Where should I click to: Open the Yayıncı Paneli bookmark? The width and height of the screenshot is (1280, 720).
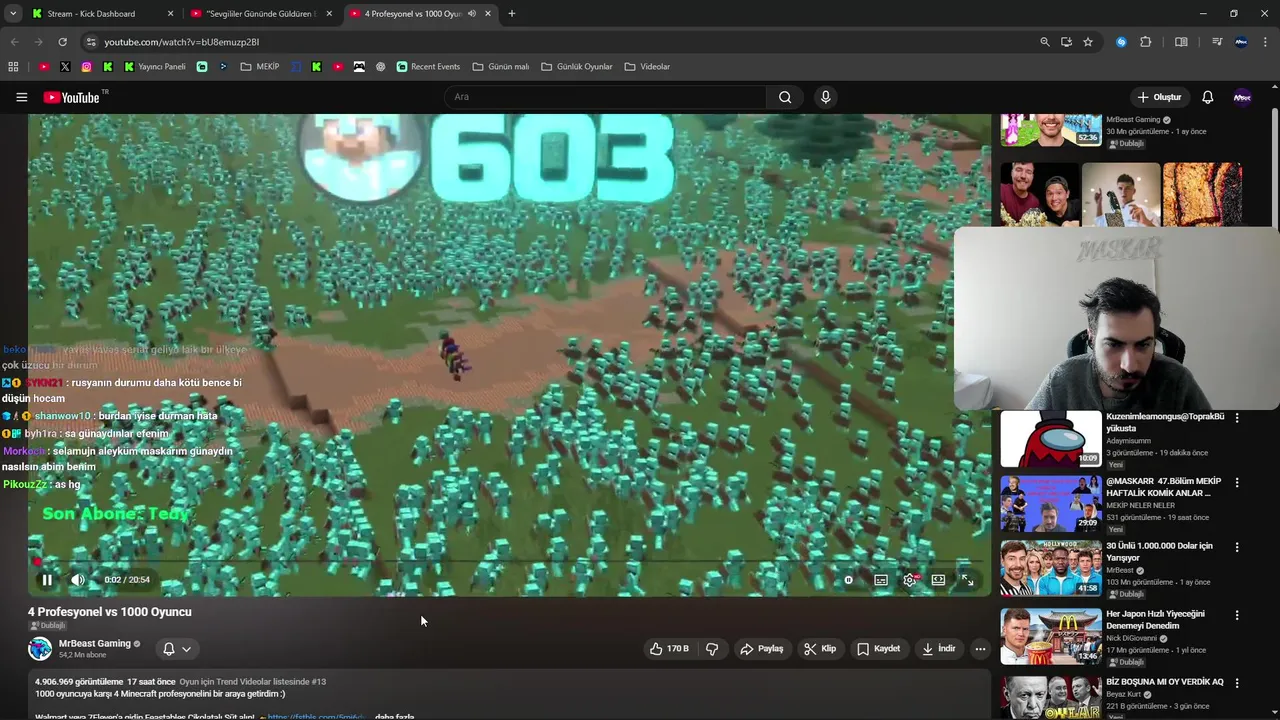155,67
